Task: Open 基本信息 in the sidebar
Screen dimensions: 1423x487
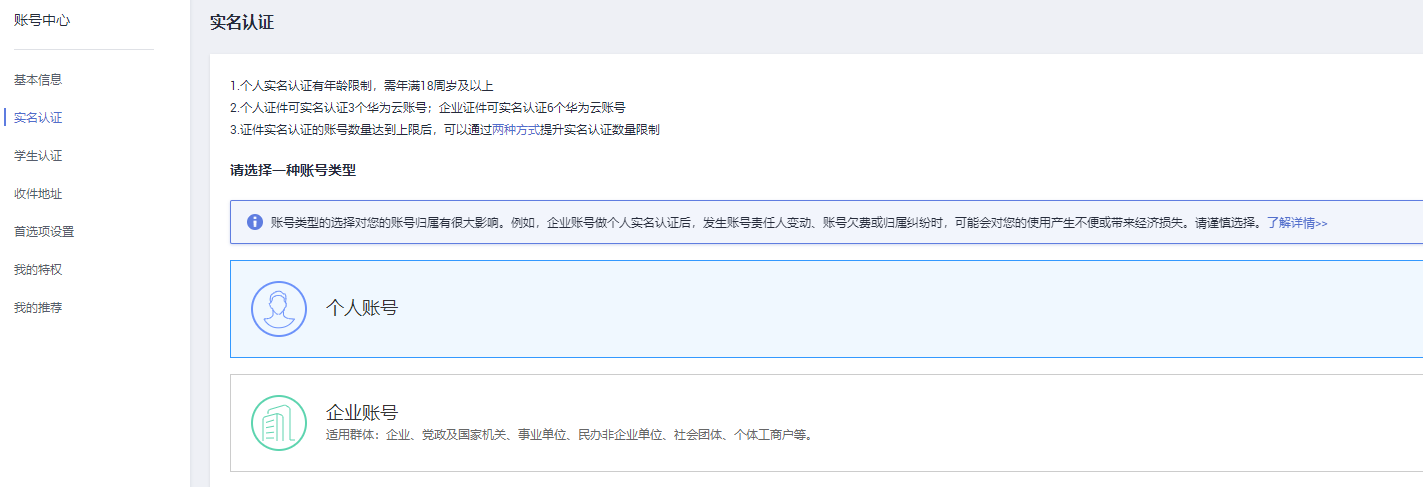Action: (x=38, y=80)
